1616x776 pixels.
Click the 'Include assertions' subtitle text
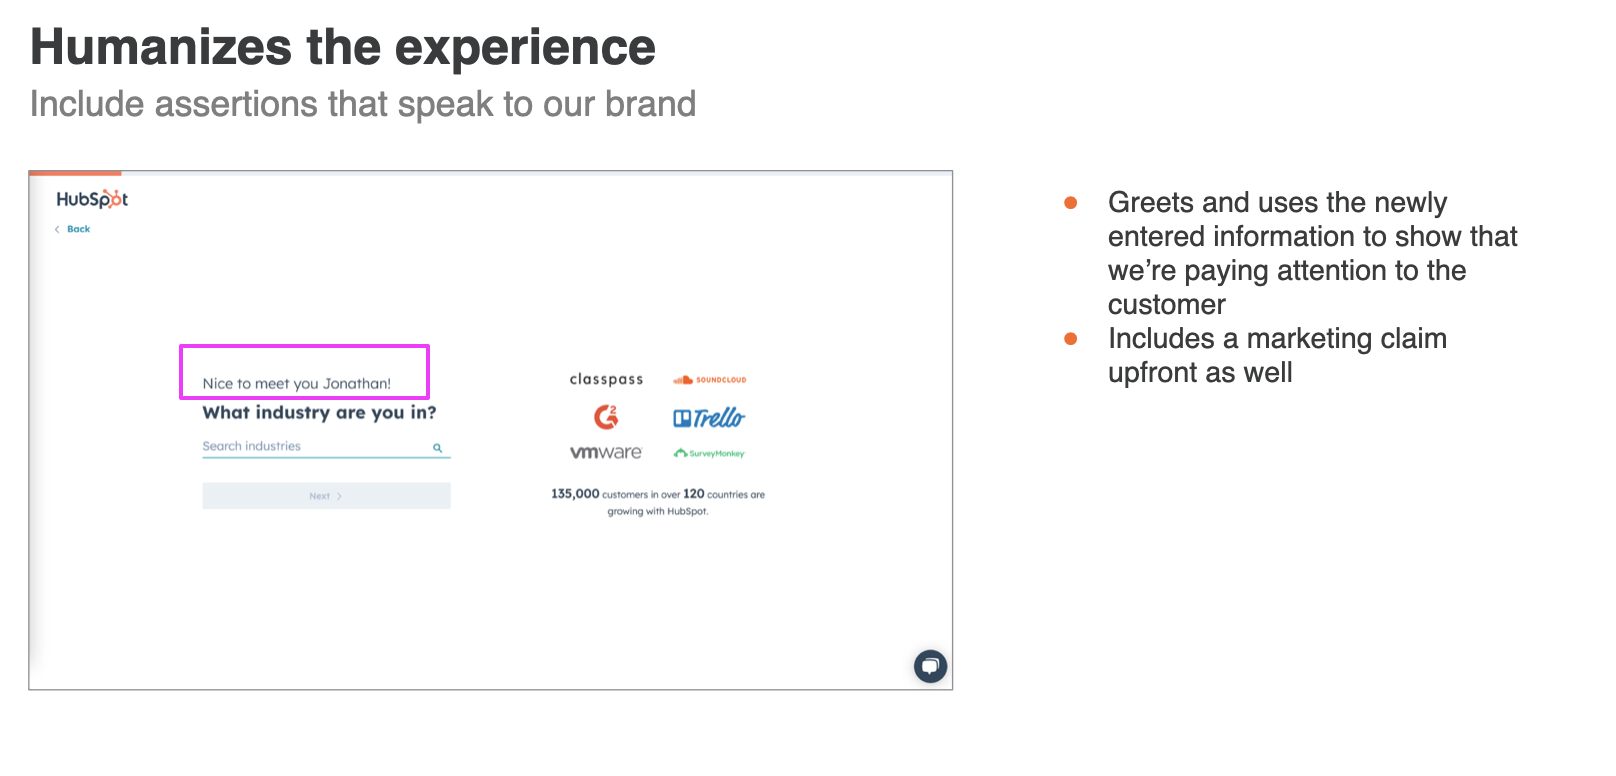[363, 104]
